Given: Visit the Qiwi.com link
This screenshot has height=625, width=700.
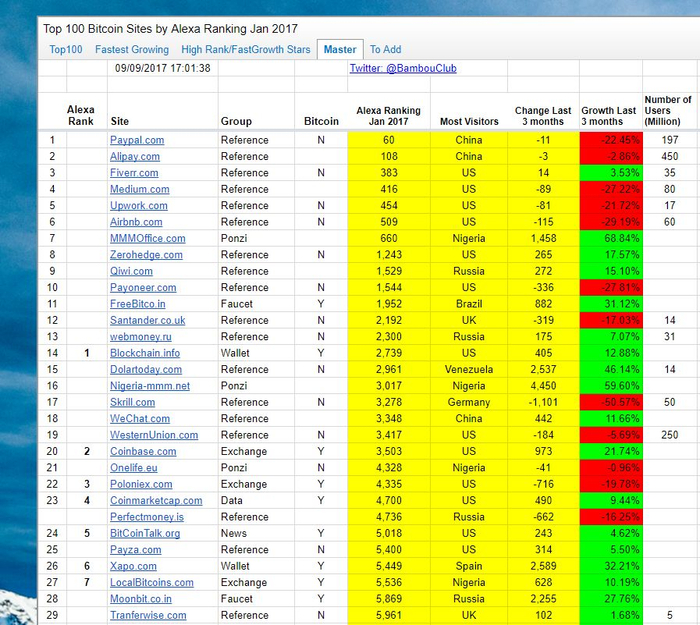Looking at the screenshot, I should point(131,271).
